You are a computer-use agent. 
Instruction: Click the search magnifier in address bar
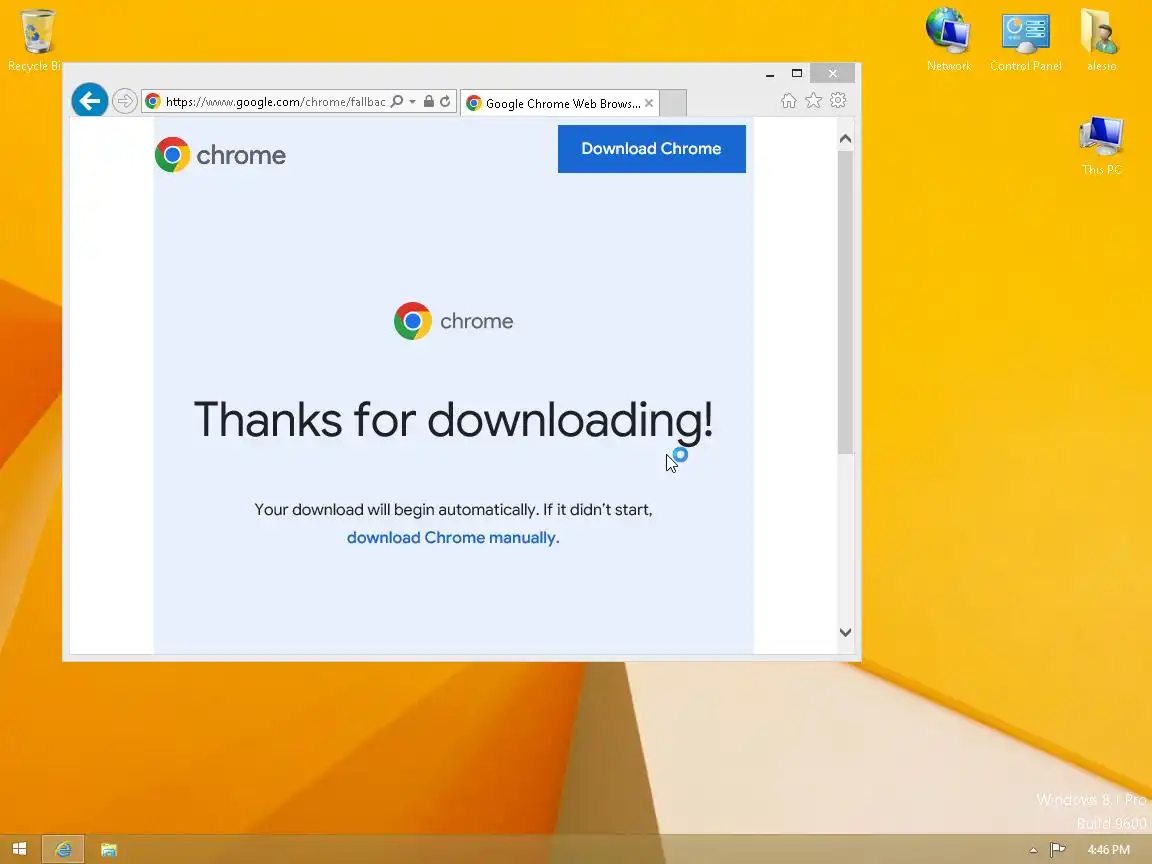tap(397, 101)
